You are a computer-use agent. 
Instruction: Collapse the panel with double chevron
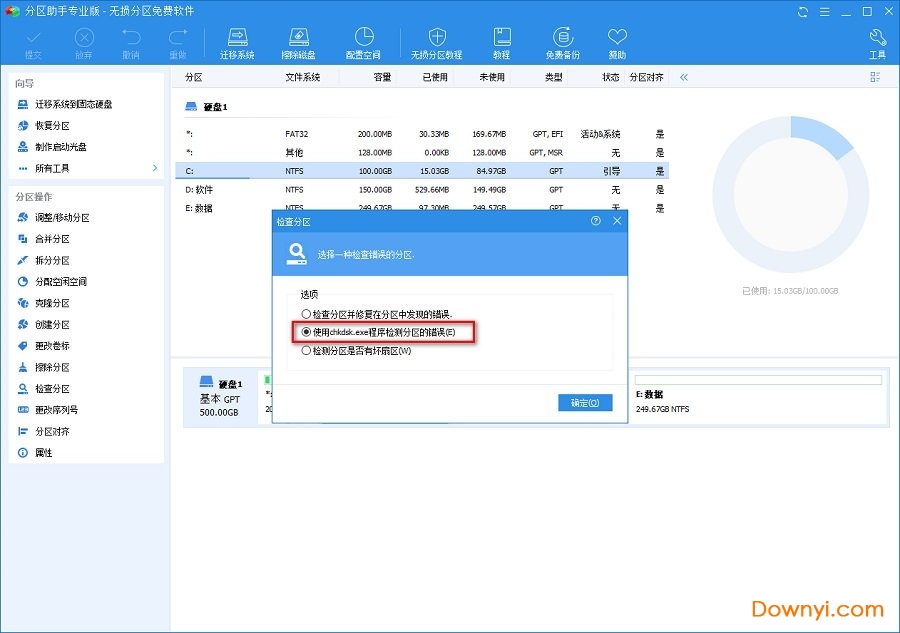(684, 77)
